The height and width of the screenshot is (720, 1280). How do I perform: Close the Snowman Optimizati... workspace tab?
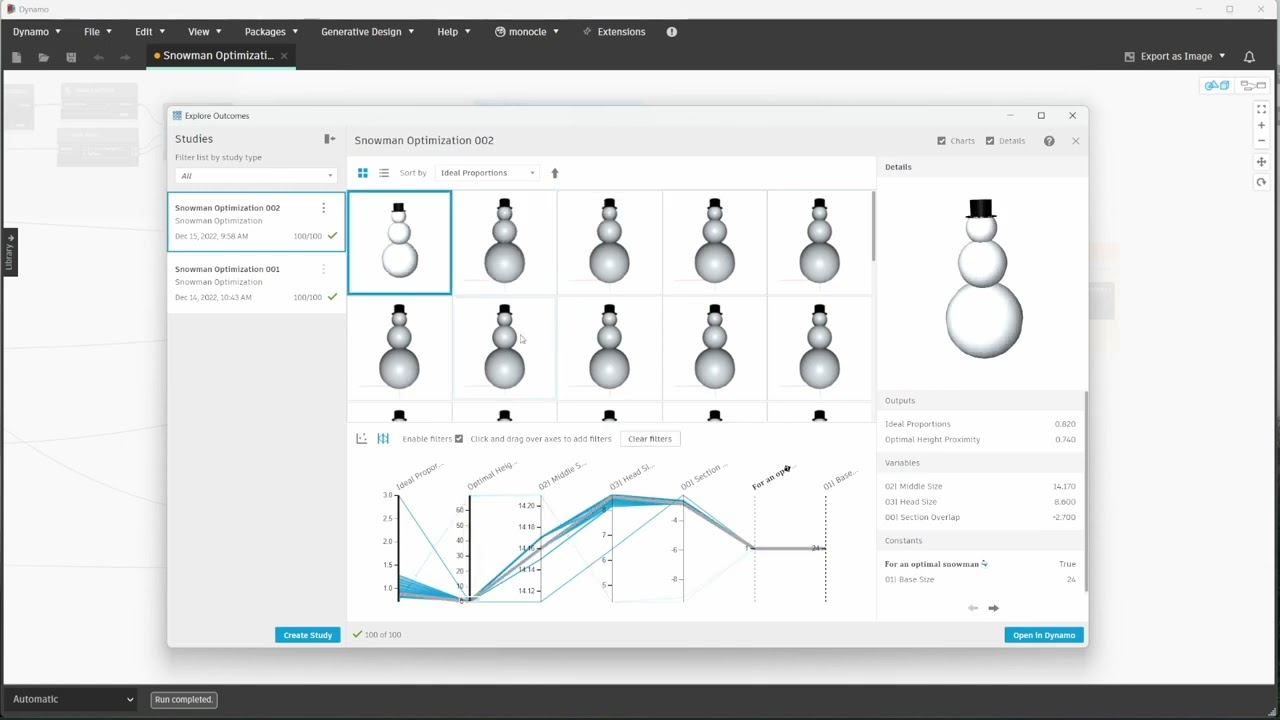284,56
